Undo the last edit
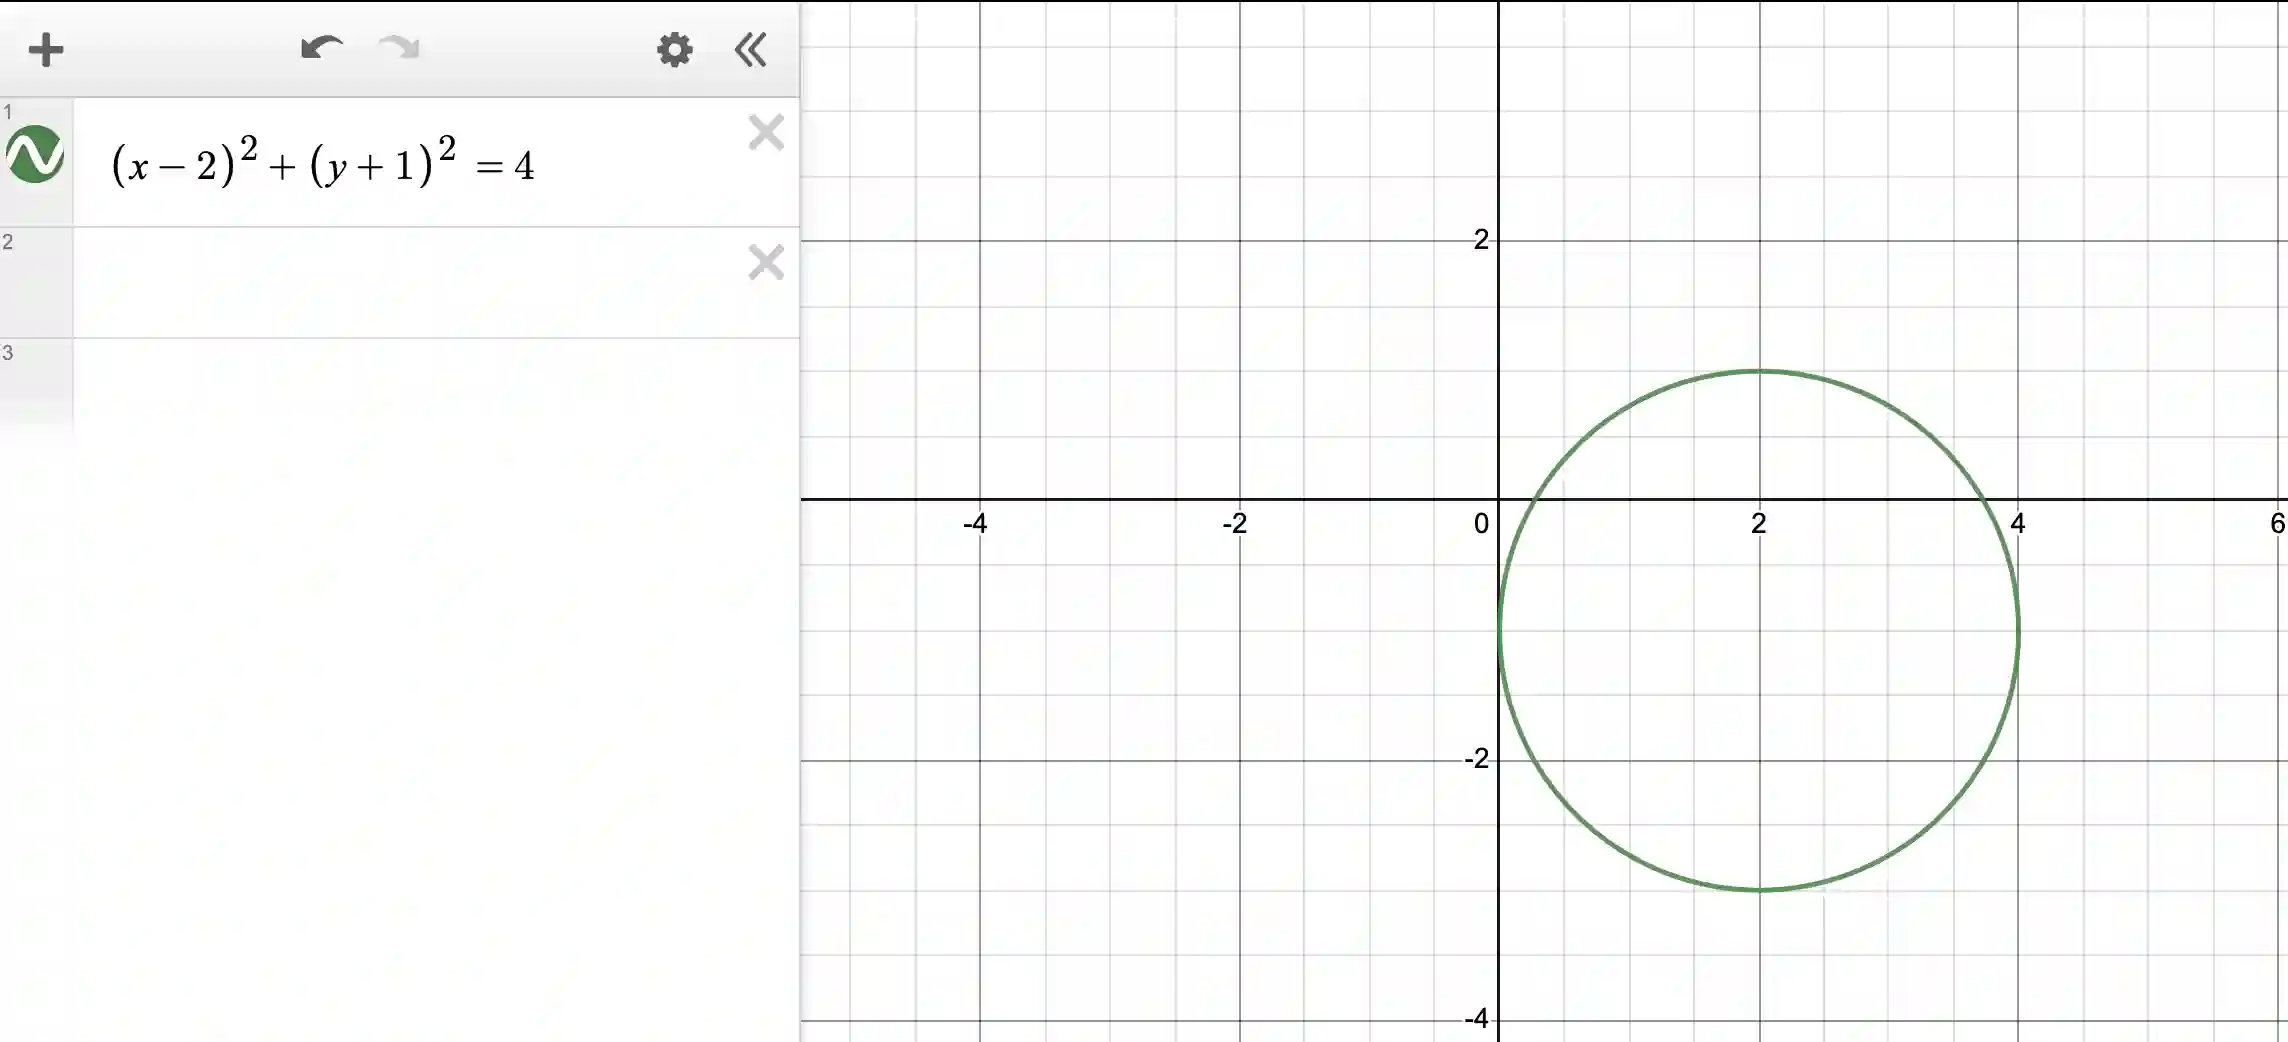 pyautogui.click(x=322, y=48)
